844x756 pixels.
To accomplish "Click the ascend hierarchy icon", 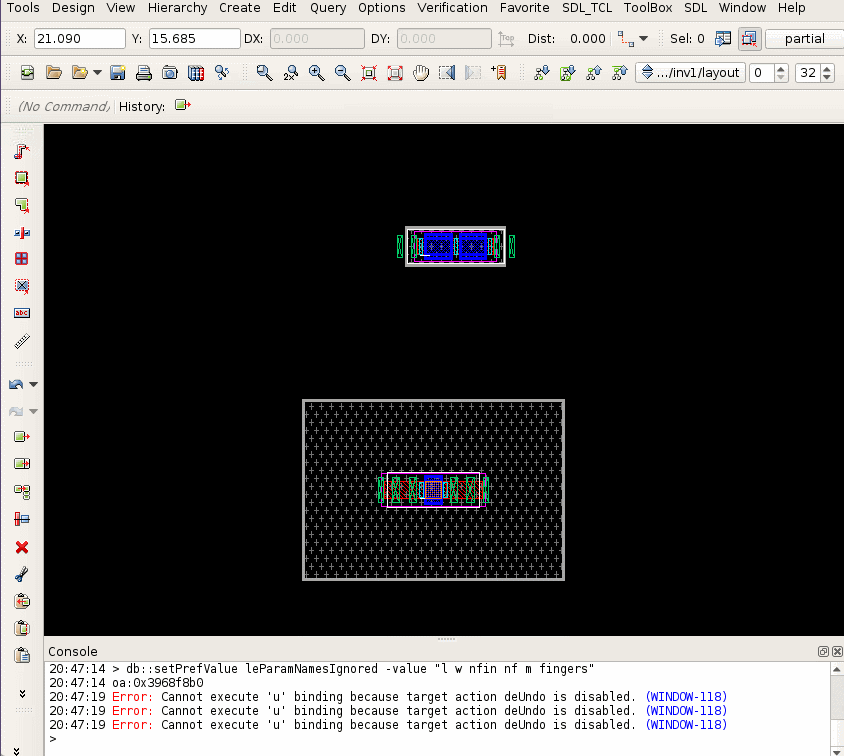I will pyautogui.click(x=594, y=73).
